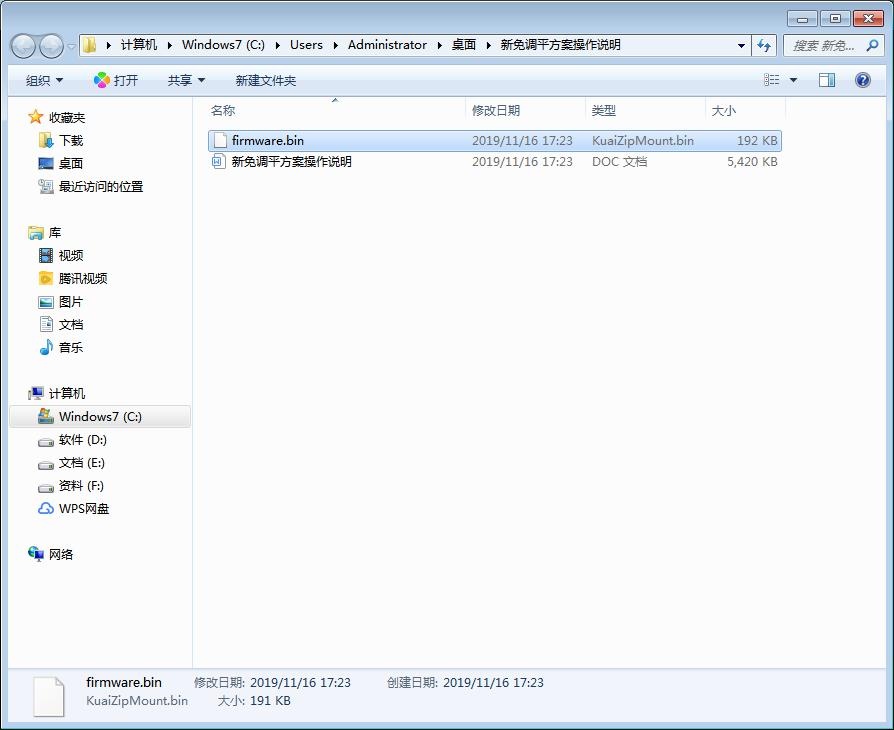This screenshot has width=894, height=730.
Task: Click the 新建文件夹 button
Action: [x=266, y=80]
